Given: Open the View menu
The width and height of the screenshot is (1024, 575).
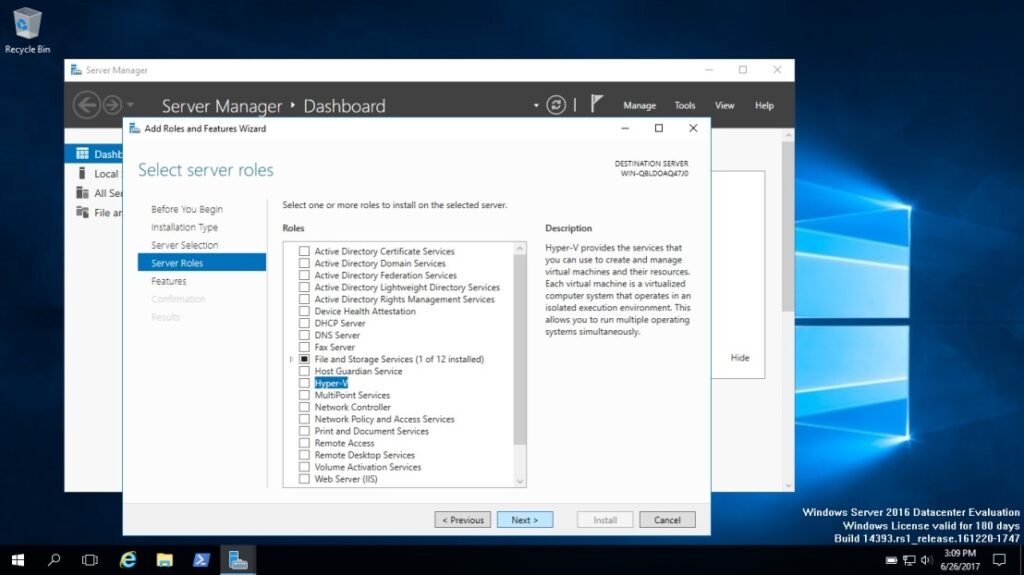Looking at the screenshot, I should pyautogui.click(x=724, y=105).
